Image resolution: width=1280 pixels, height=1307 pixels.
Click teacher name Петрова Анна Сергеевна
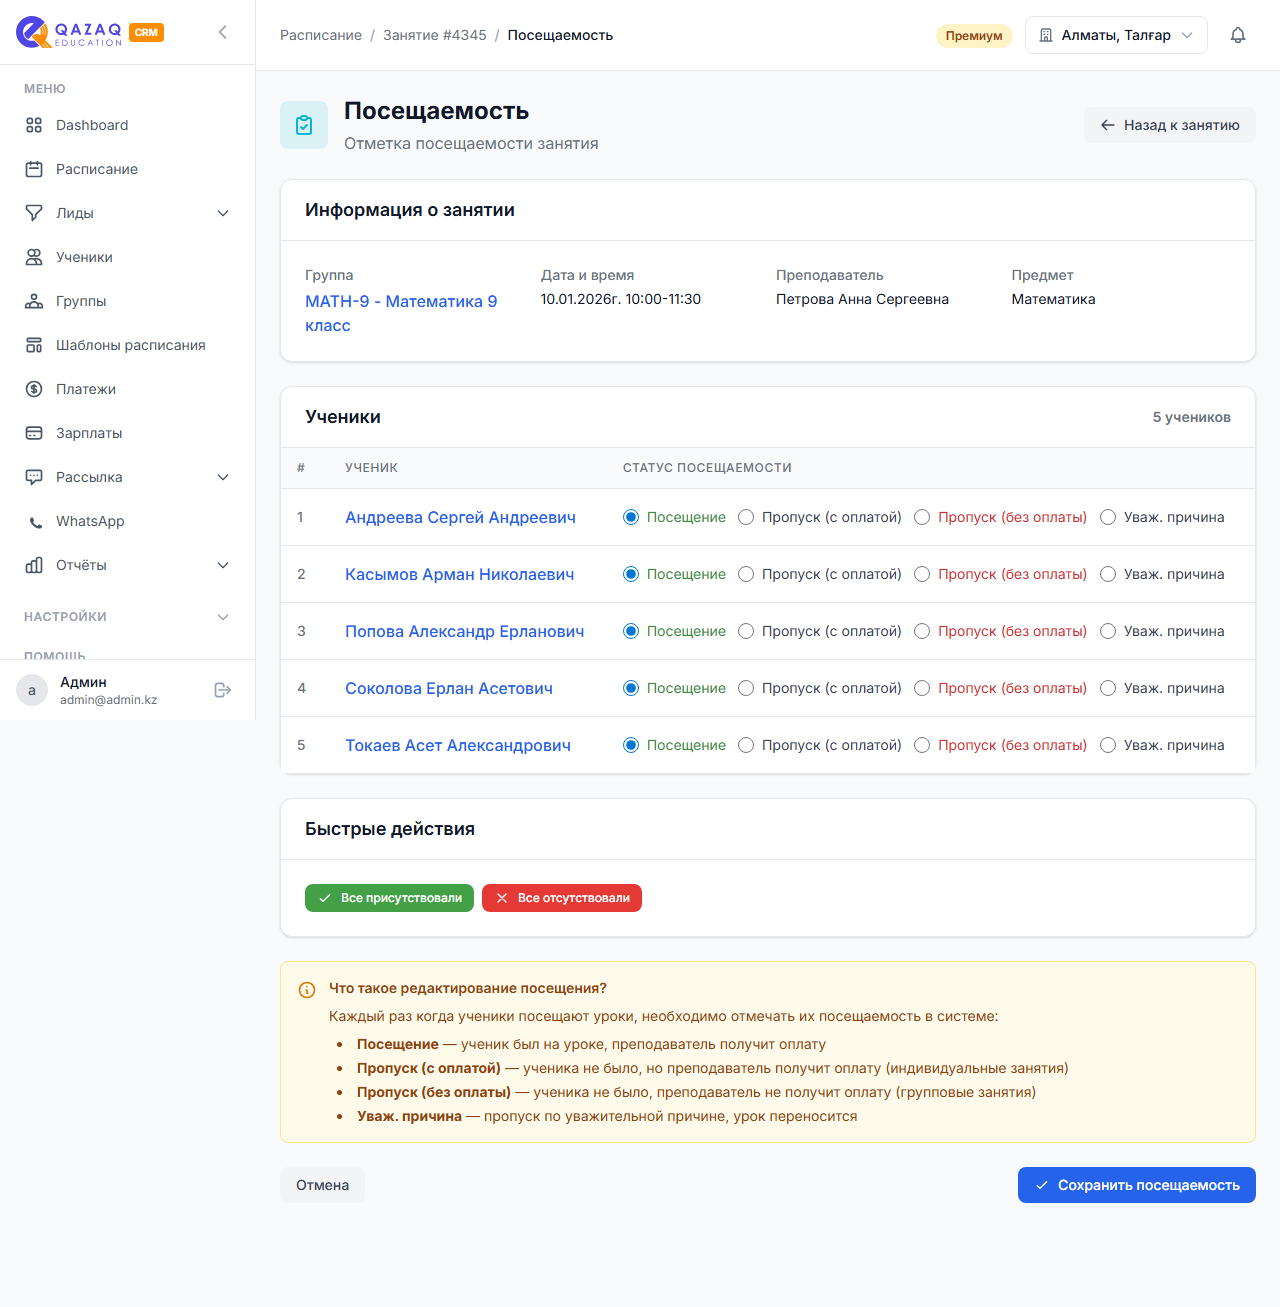pyautogui.click(x=862, y=299)
